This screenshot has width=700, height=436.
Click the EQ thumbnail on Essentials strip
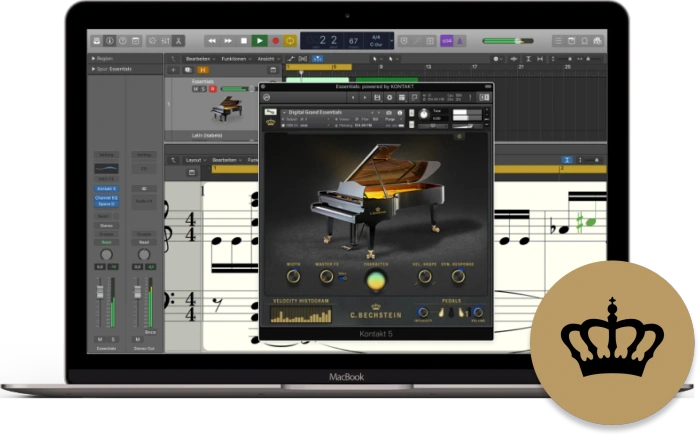tap(106, 168)
